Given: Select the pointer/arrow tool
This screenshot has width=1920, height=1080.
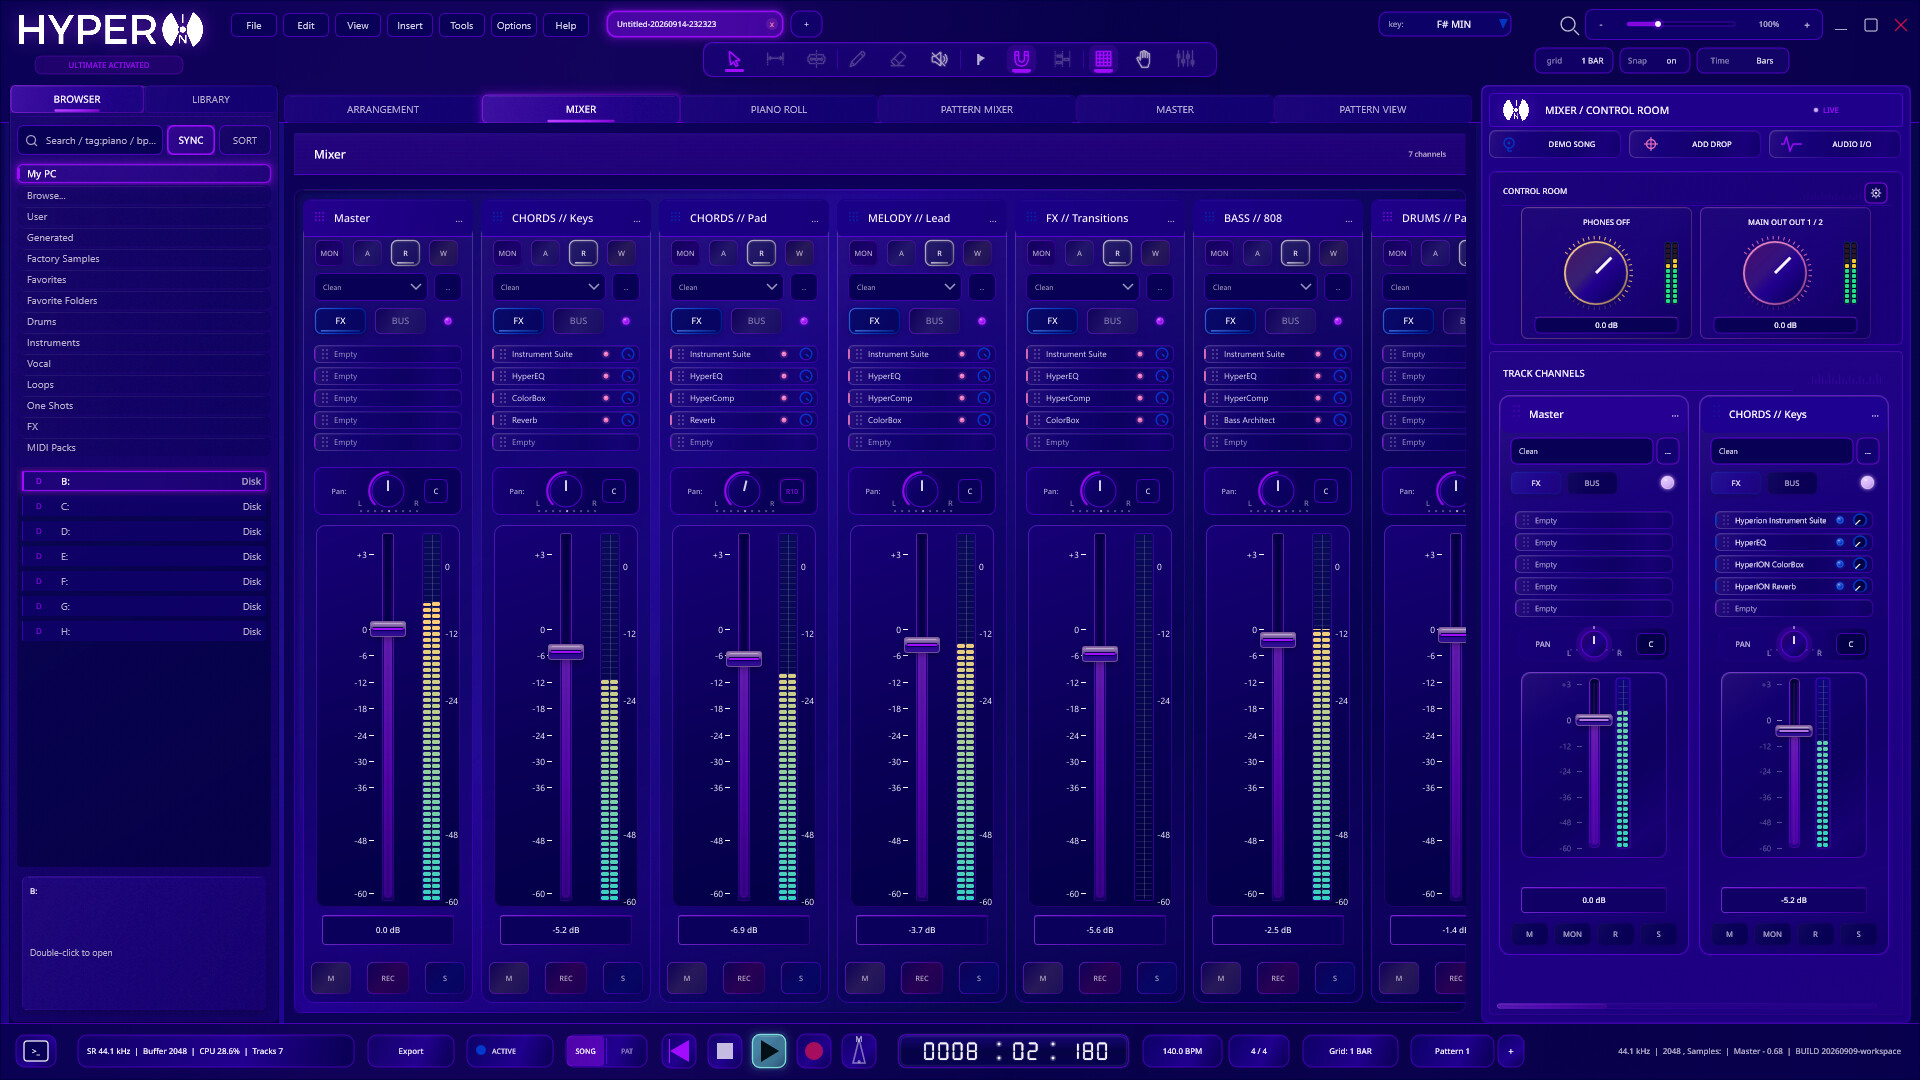Looking at the screenshot, I should pyautogui.click(x=734, y=60).
